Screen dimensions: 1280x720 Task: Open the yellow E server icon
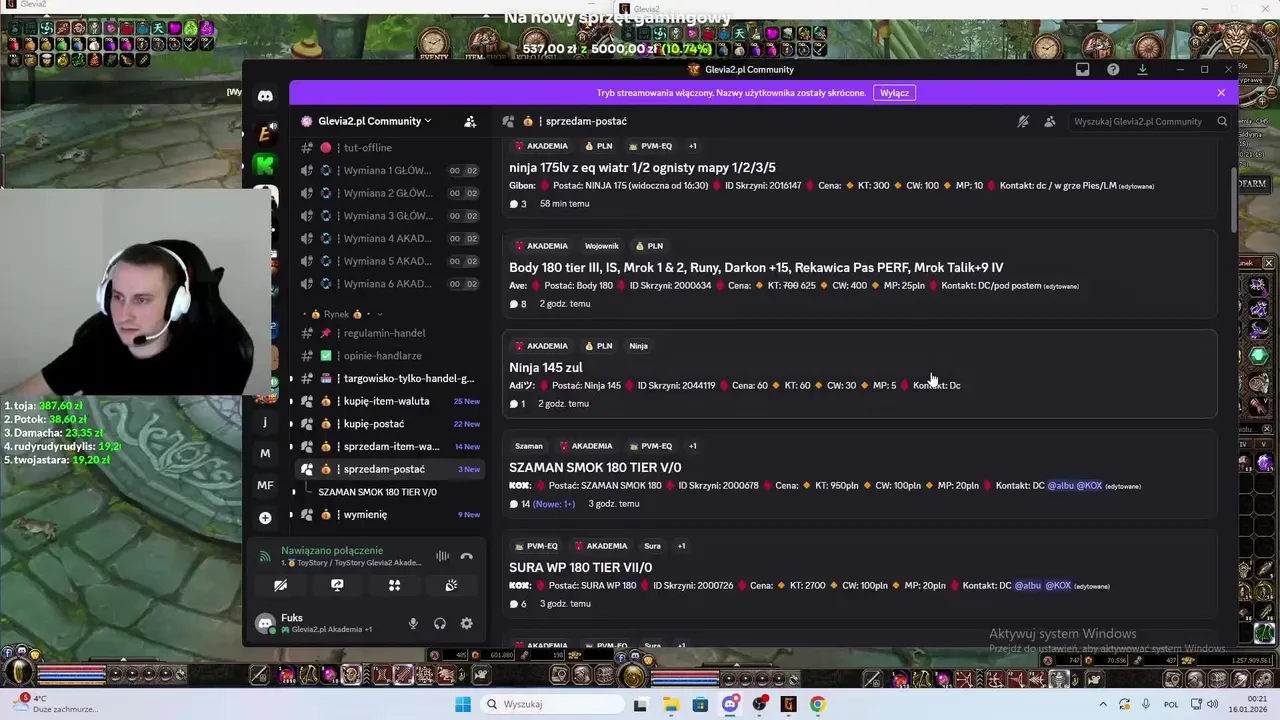click(265, 132)
